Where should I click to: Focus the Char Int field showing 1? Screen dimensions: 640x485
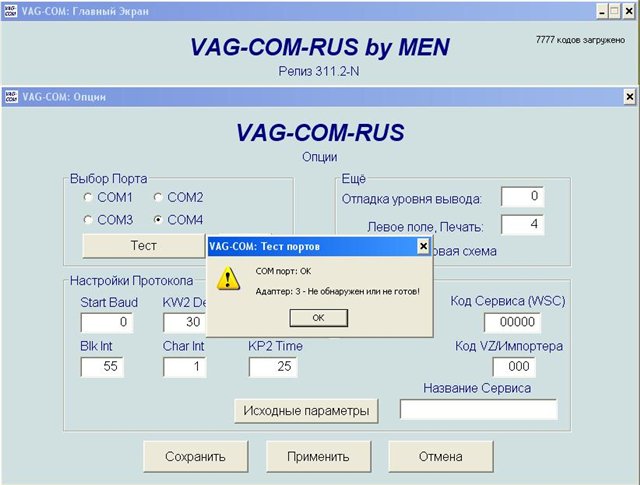(184, 367)
